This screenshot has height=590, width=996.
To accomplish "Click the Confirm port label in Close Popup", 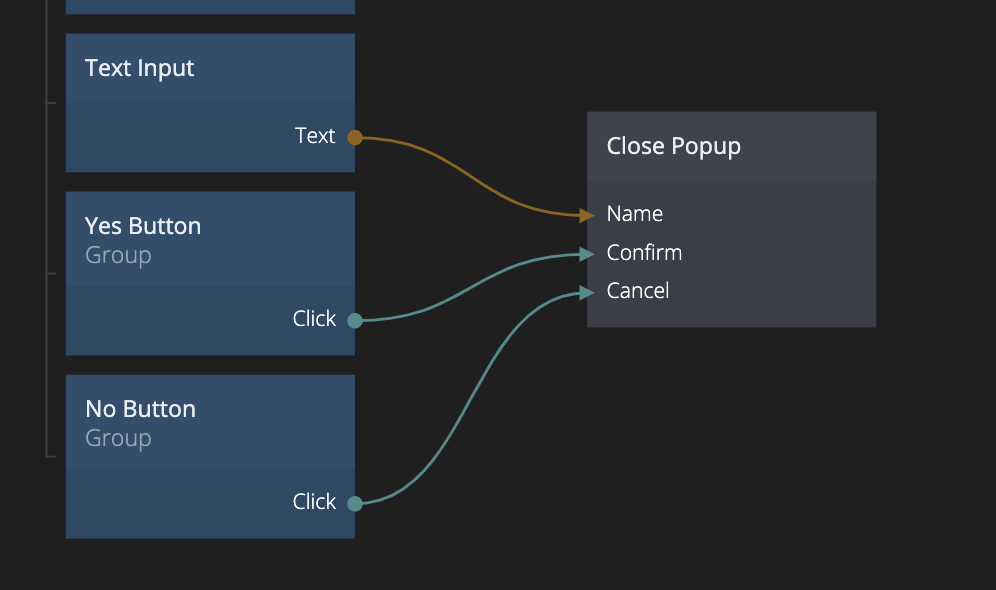I will pyautogui.click(x=644, y=253).
